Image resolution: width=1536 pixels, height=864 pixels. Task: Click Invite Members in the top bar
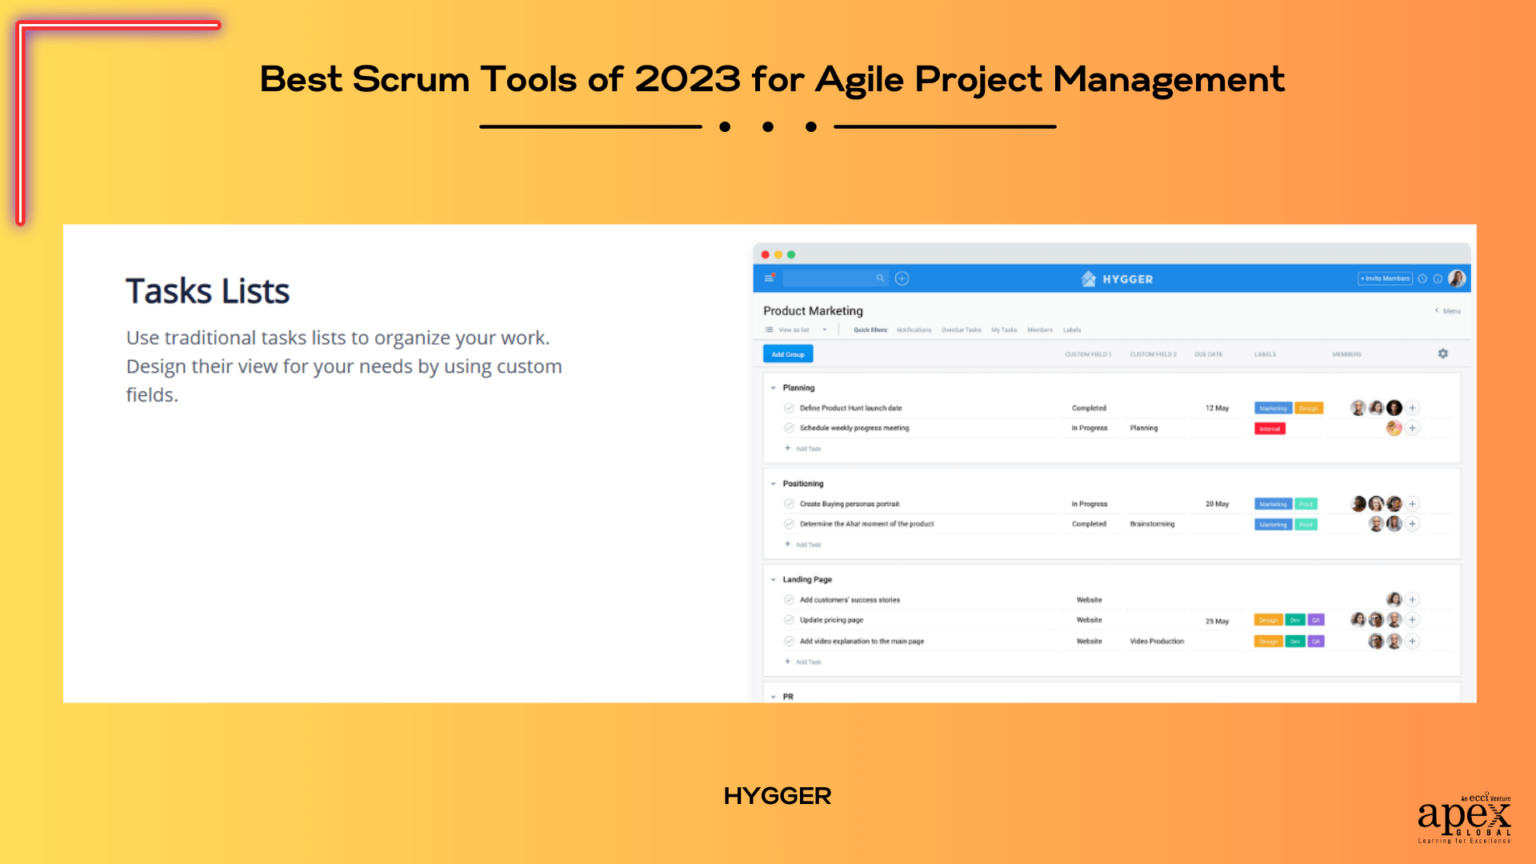click(1386, 279)
